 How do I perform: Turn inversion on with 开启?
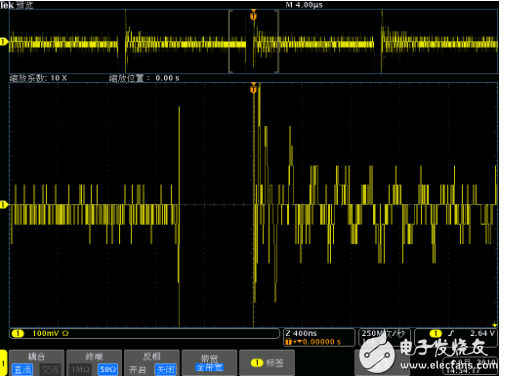(138, 369)
